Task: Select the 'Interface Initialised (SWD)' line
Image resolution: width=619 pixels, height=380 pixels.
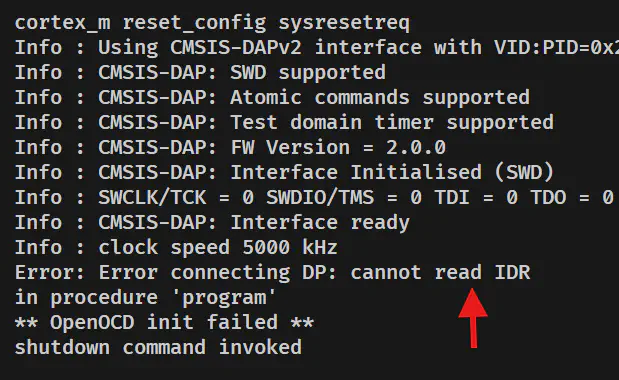Action: (284, 173)
